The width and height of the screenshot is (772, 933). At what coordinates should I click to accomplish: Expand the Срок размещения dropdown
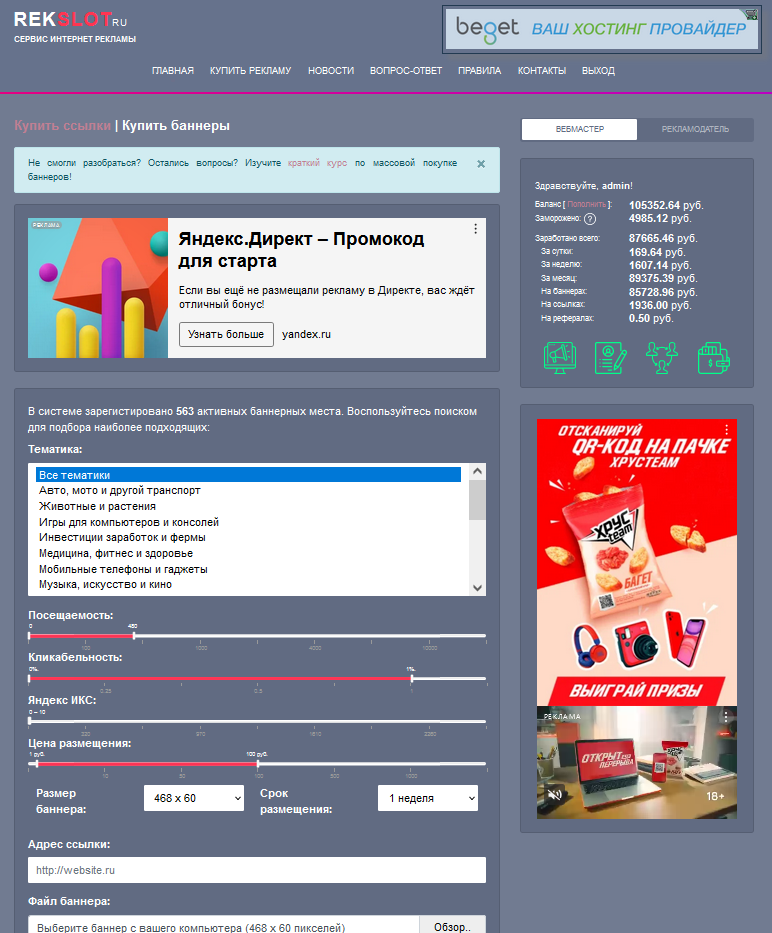[427, 797]
